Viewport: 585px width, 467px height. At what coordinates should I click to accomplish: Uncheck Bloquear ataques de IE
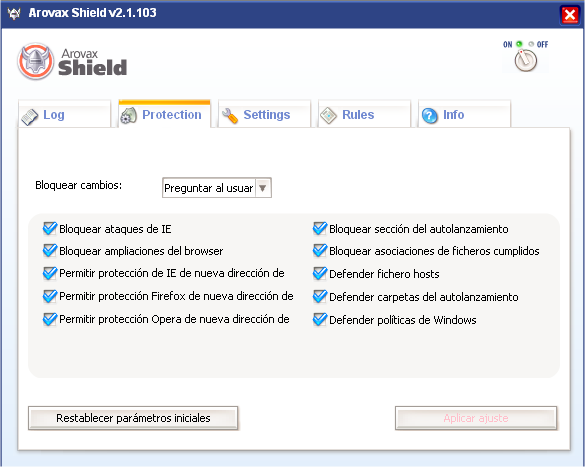[50, 228]
